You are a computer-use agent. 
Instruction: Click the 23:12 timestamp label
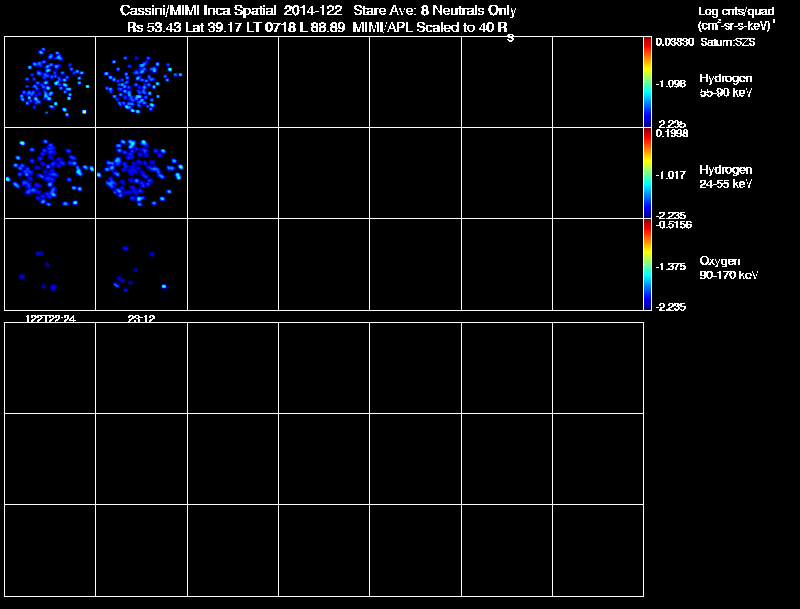tap(141, 319)
